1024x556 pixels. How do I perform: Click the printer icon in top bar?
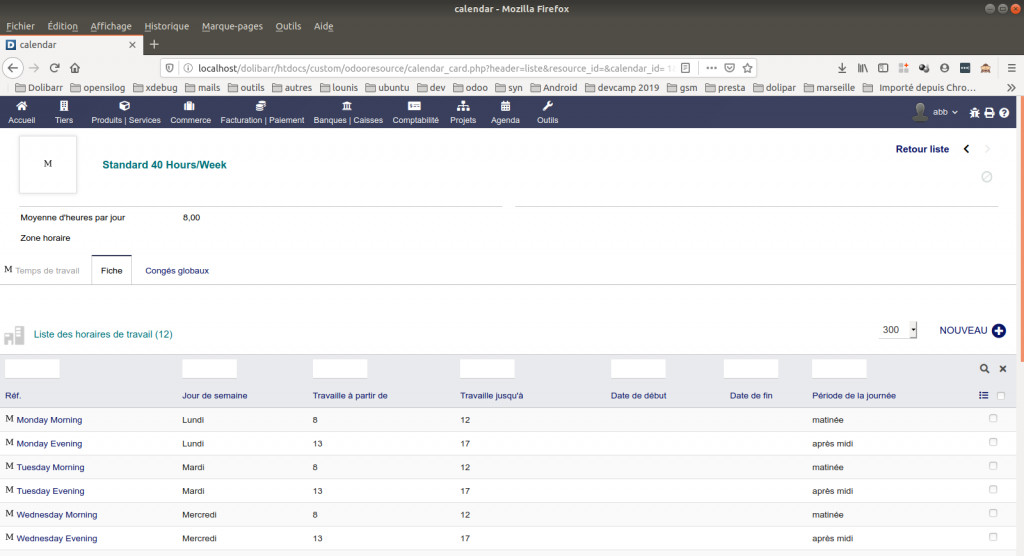tap(989, 112)
